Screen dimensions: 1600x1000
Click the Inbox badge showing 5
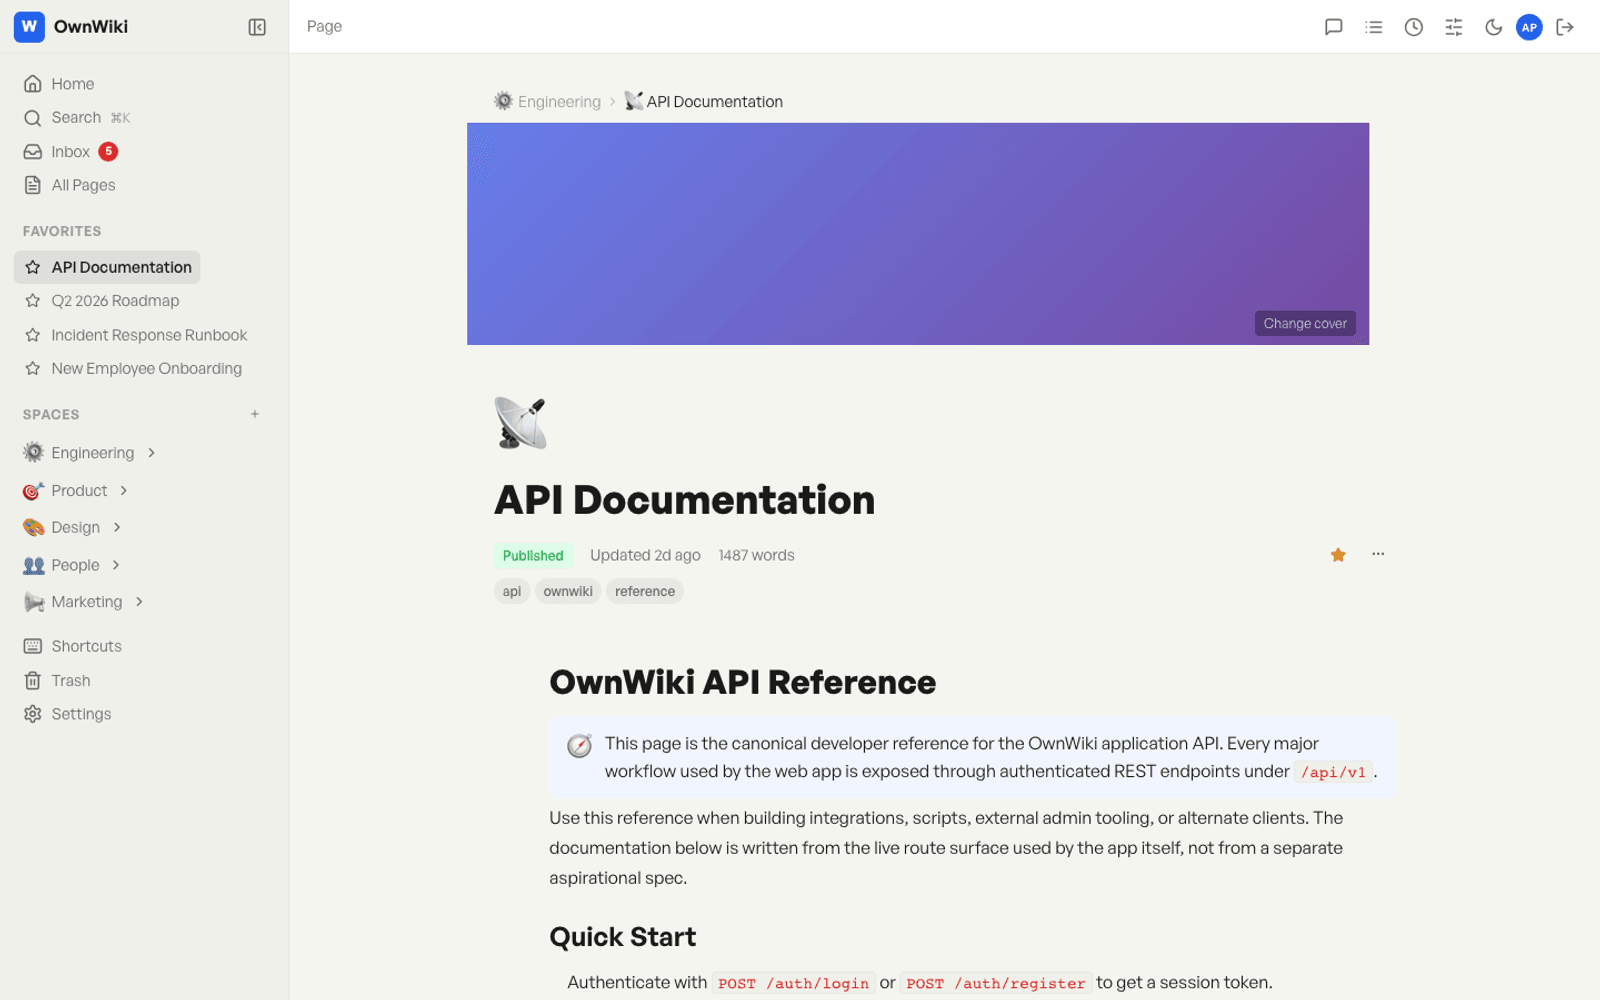click(x=108, y=151)
